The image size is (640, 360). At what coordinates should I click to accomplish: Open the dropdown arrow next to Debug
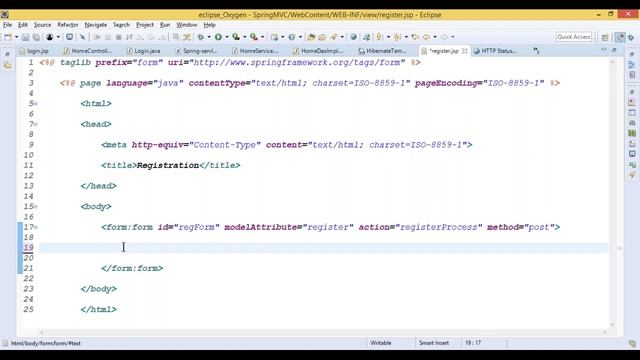[x=209, y=37]
